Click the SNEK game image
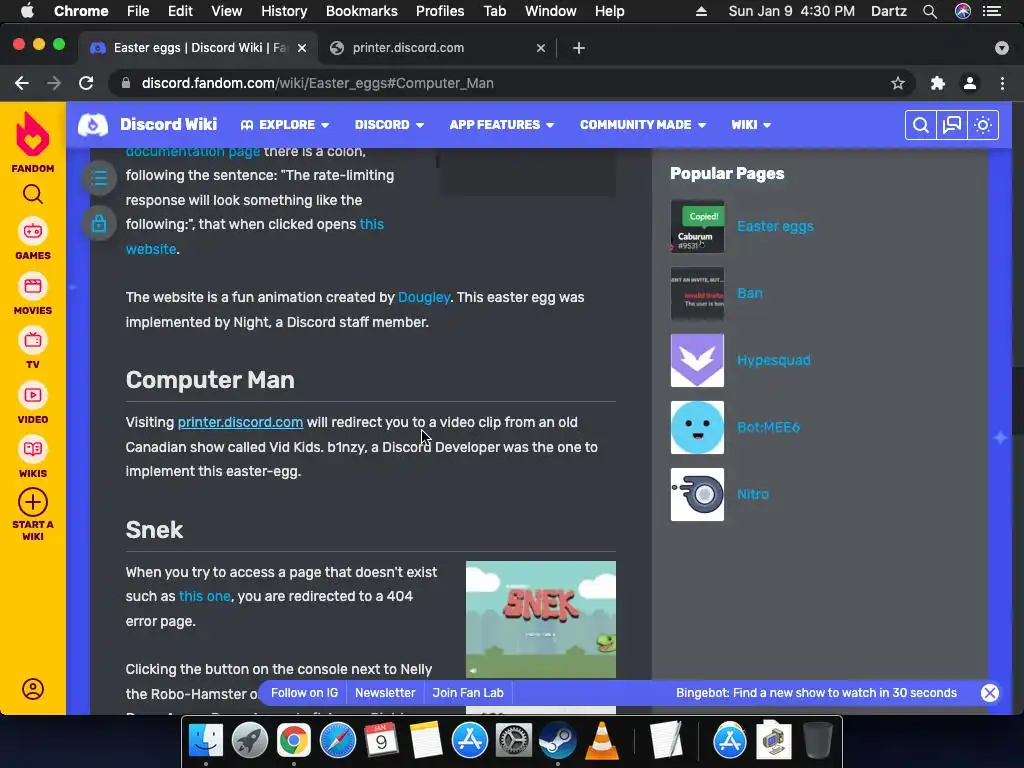Viewport: 1024px width, 768px height. point(541,619)
